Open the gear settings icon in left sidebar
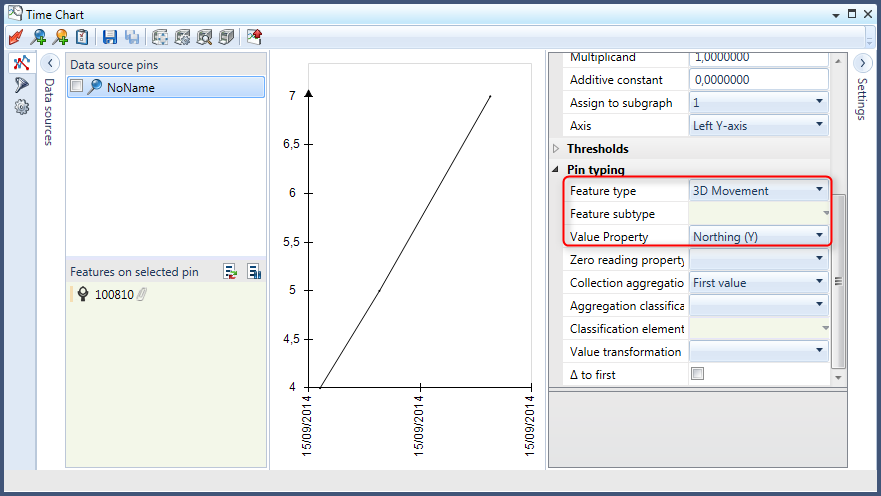881x496 pixels. click(20, 106)
